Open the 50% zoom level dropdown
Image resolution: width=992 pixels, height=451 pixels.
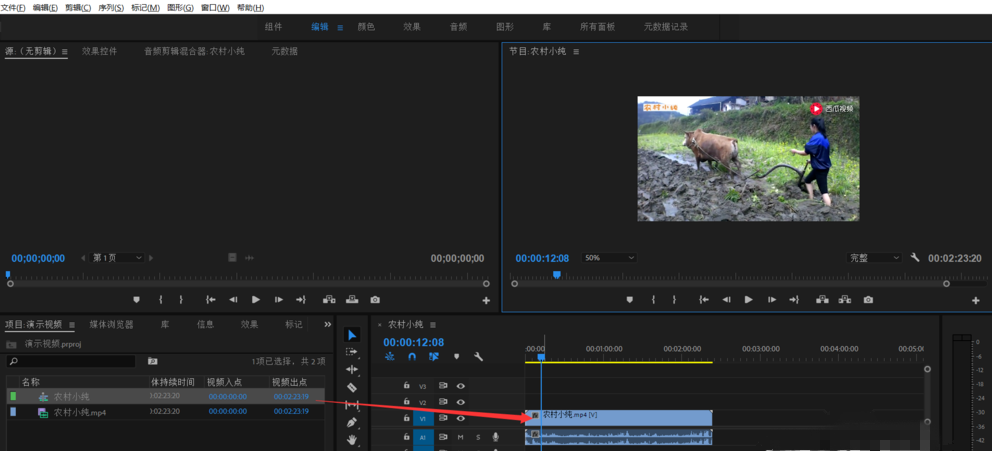tap(609, 258)
